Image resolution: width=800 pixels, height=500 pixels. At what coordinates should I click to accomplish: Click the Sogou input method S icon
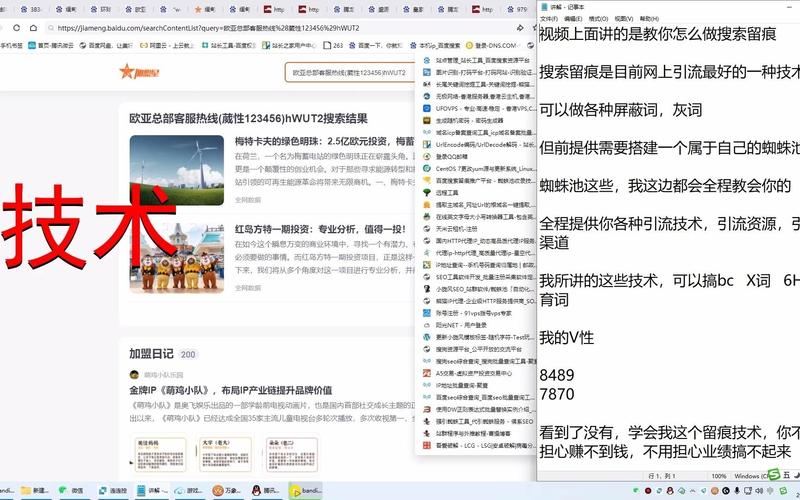[x=774, y=474]
